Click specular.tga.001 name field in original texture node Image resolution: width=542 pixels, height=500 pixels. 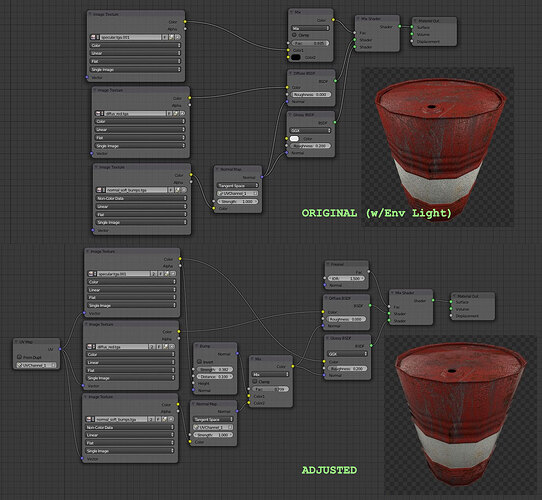tap(131, 37)
